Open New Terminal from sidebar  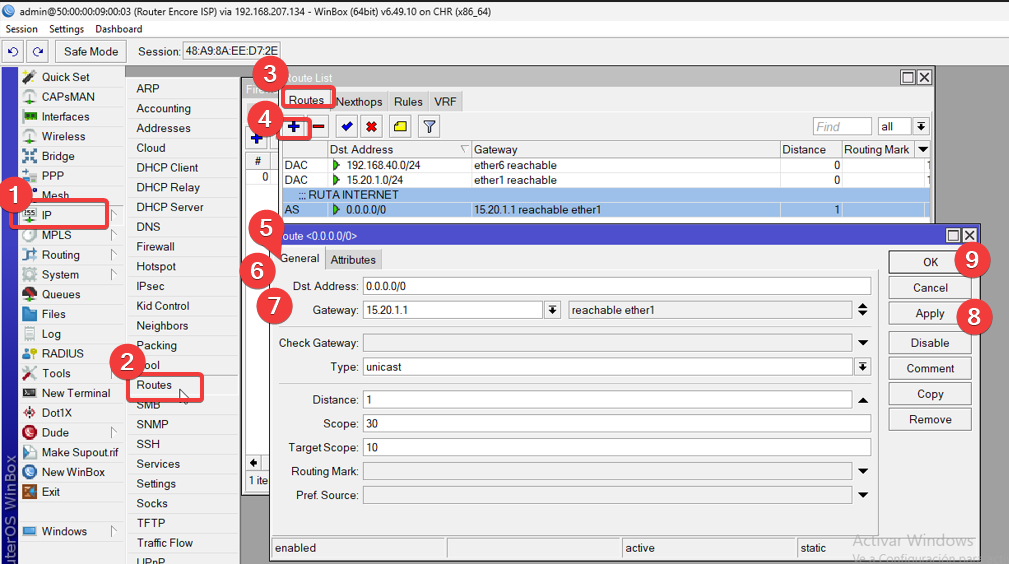(75, 393)
